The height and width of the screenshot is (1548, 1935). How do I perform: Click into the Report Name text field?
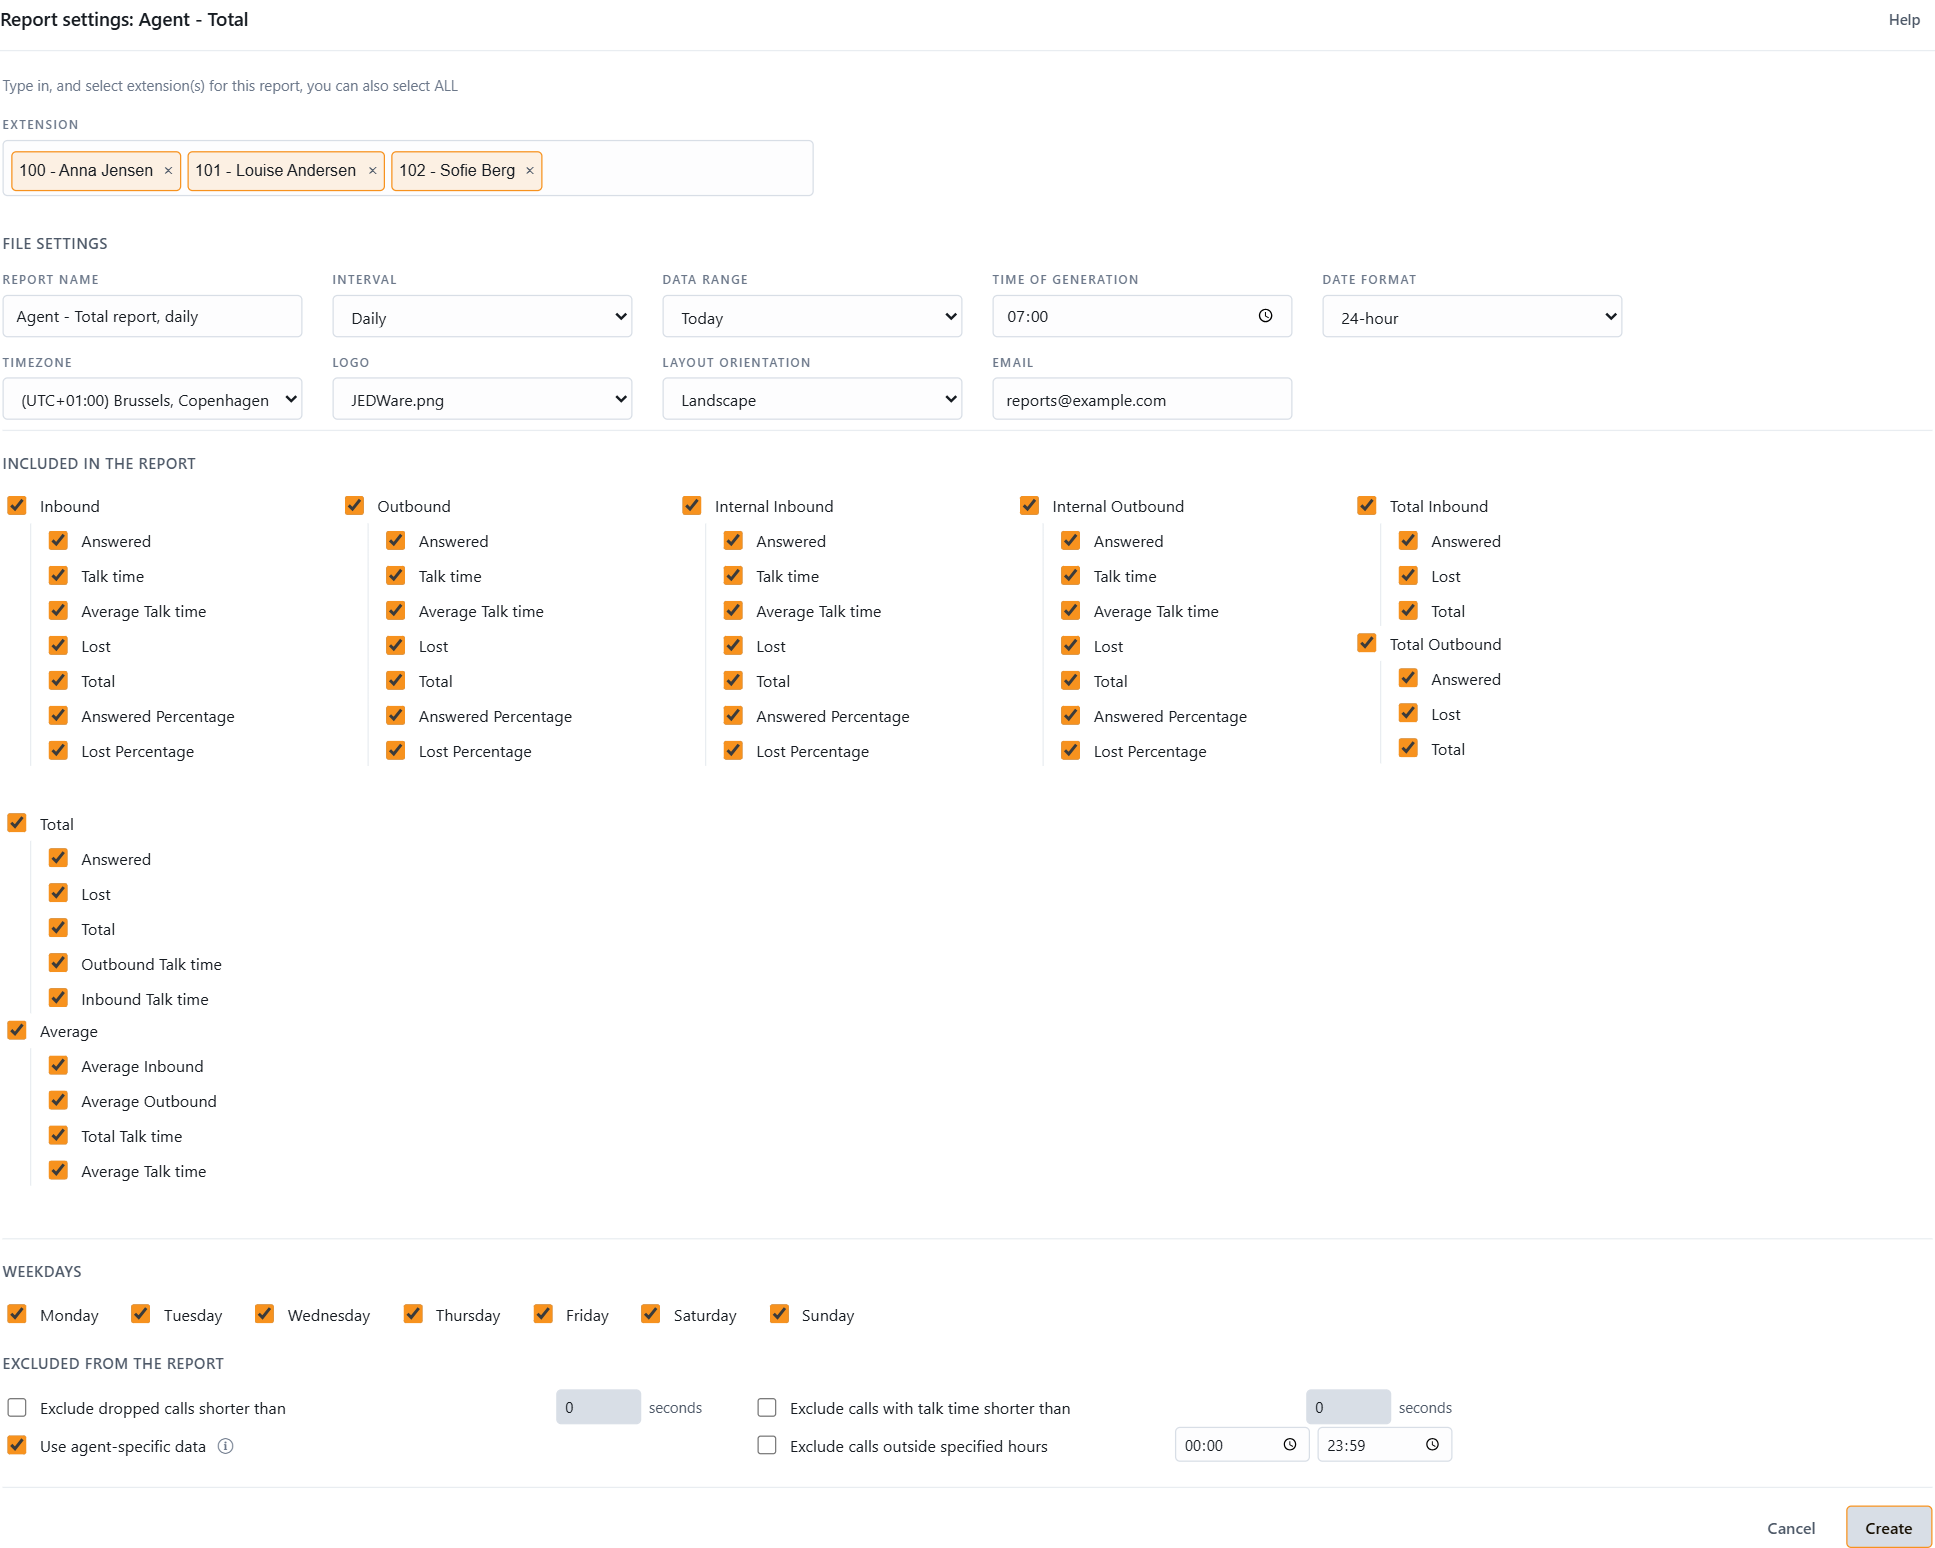pyautogui.click(x=152, y=316)
